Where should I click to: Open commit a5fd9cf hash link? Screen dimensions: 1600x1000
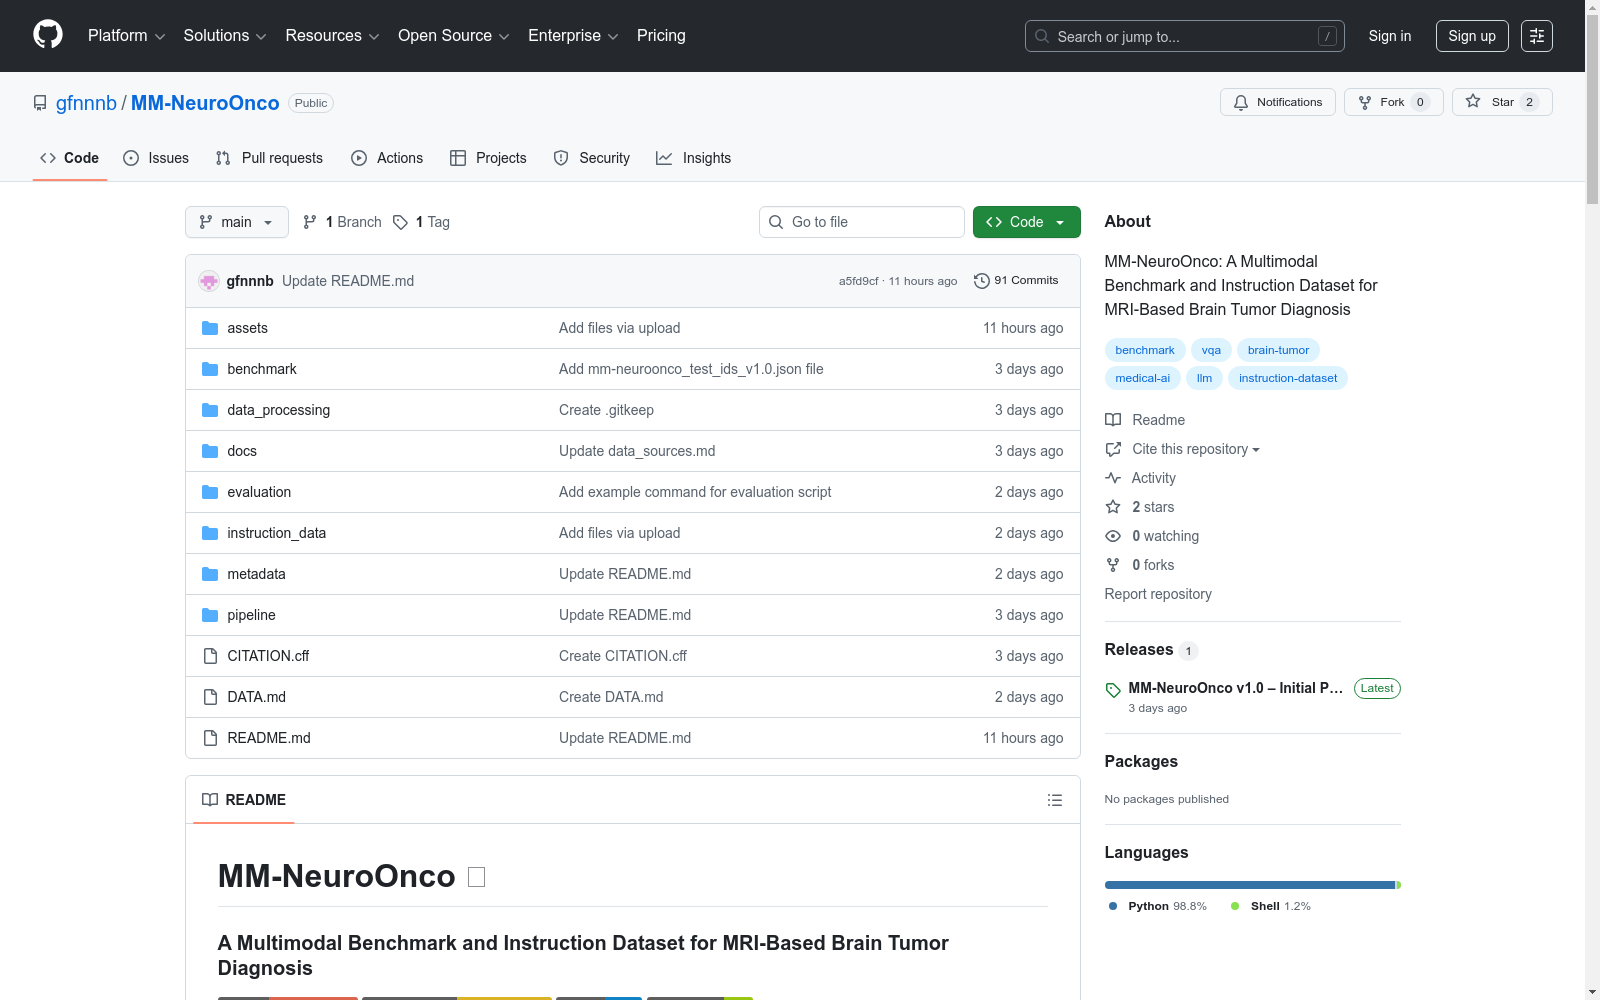(859, 281)
